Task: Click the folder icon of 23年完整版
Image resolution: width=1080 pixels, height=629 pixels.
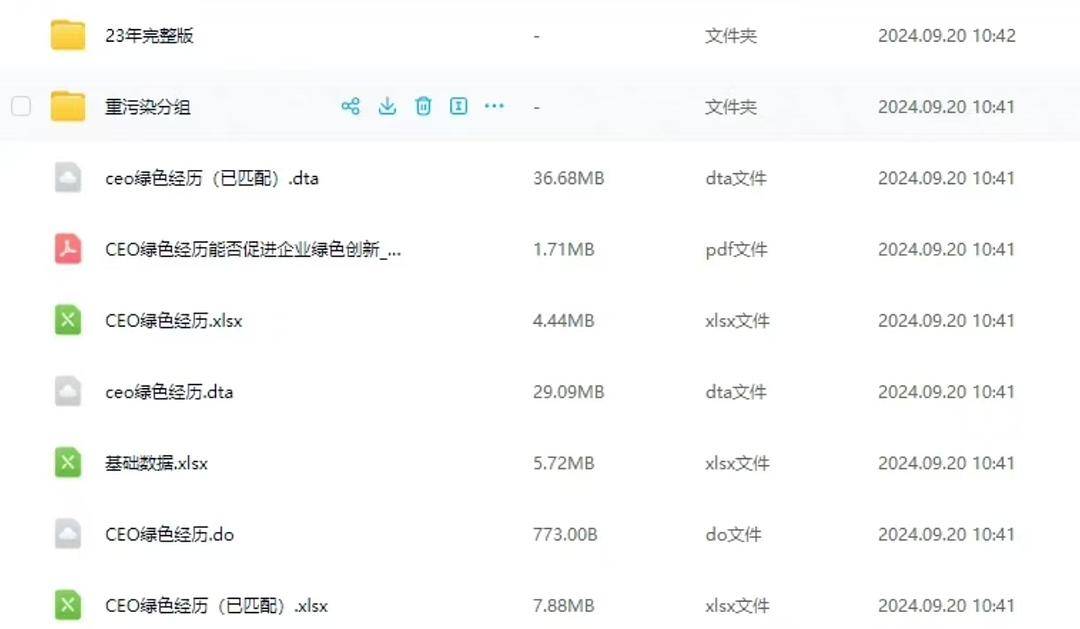Action: pyautogui.click(x=66, y=35)
